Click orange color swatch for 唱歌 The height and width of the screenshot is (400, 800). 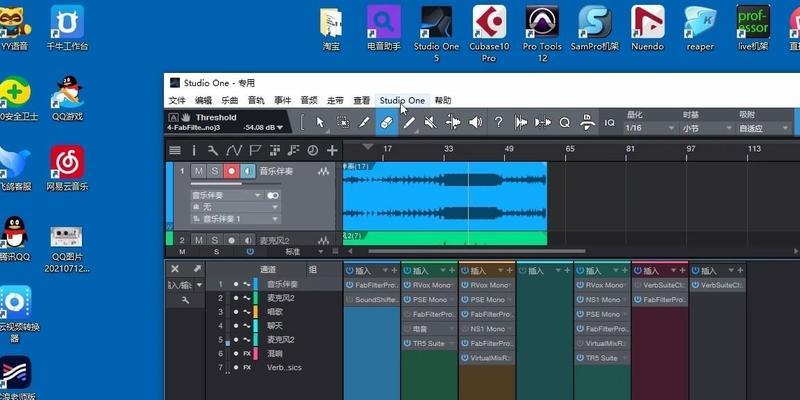tap(256, 312)
